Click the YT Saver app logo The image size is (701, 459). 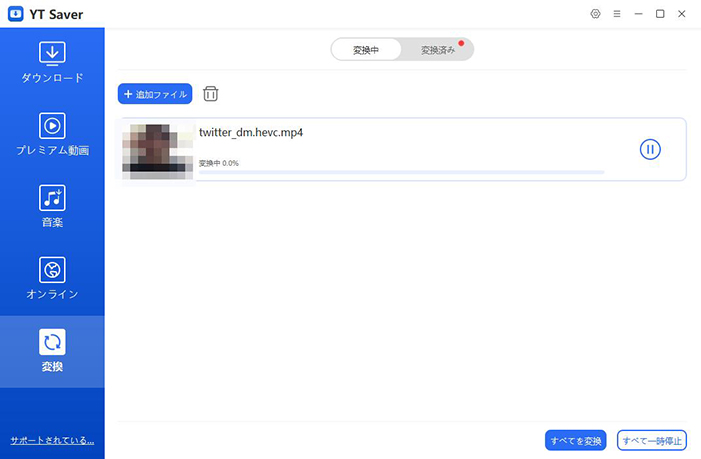point(16,14)
